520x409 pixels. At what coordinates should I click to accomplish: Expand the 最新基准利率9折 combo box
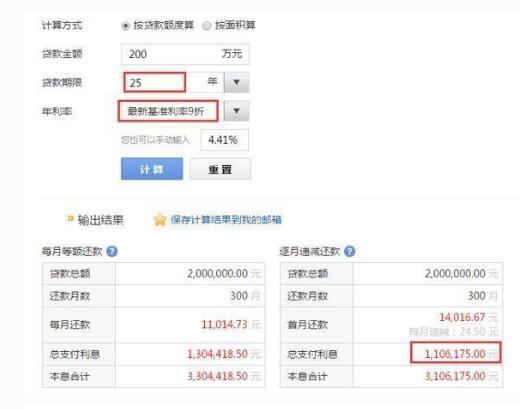tap(168, 111)
